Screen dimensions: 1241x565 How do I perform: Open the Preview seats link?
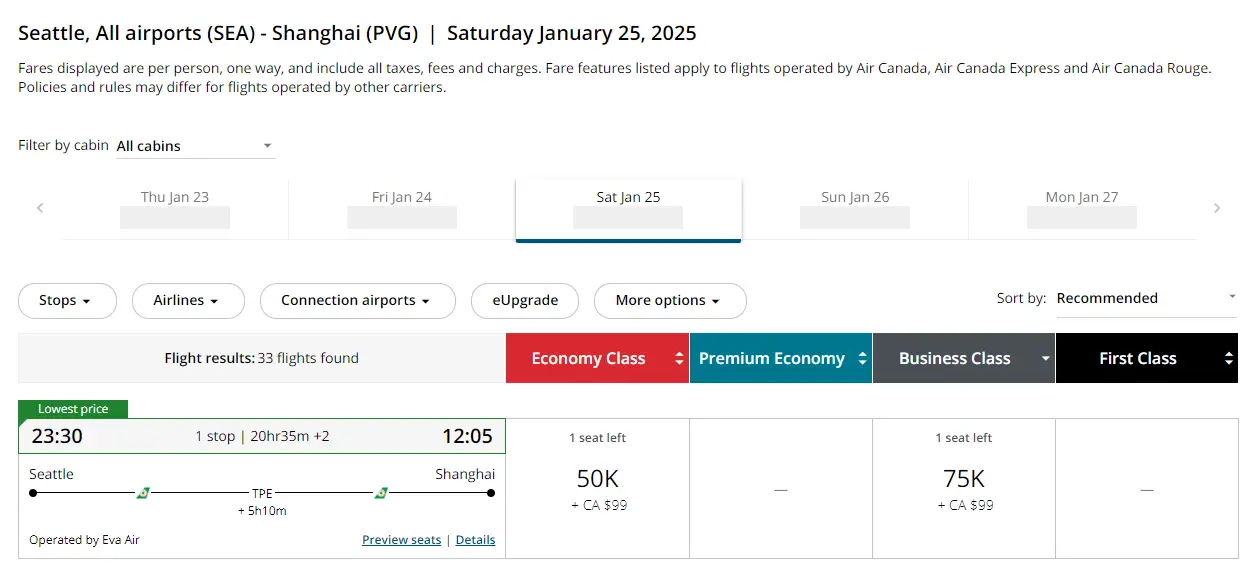(x=401, y=540)
